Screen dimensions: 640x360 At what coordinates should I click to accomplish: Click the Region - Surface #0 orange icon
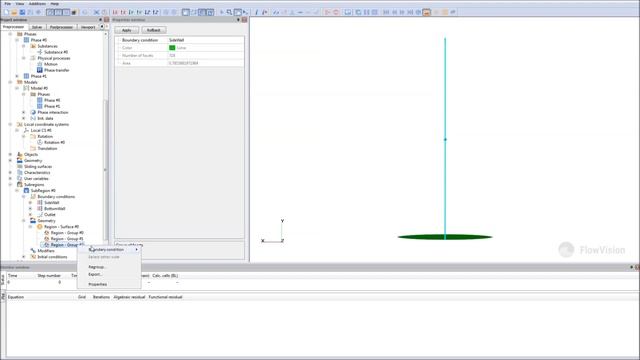[x=40, y=227]
